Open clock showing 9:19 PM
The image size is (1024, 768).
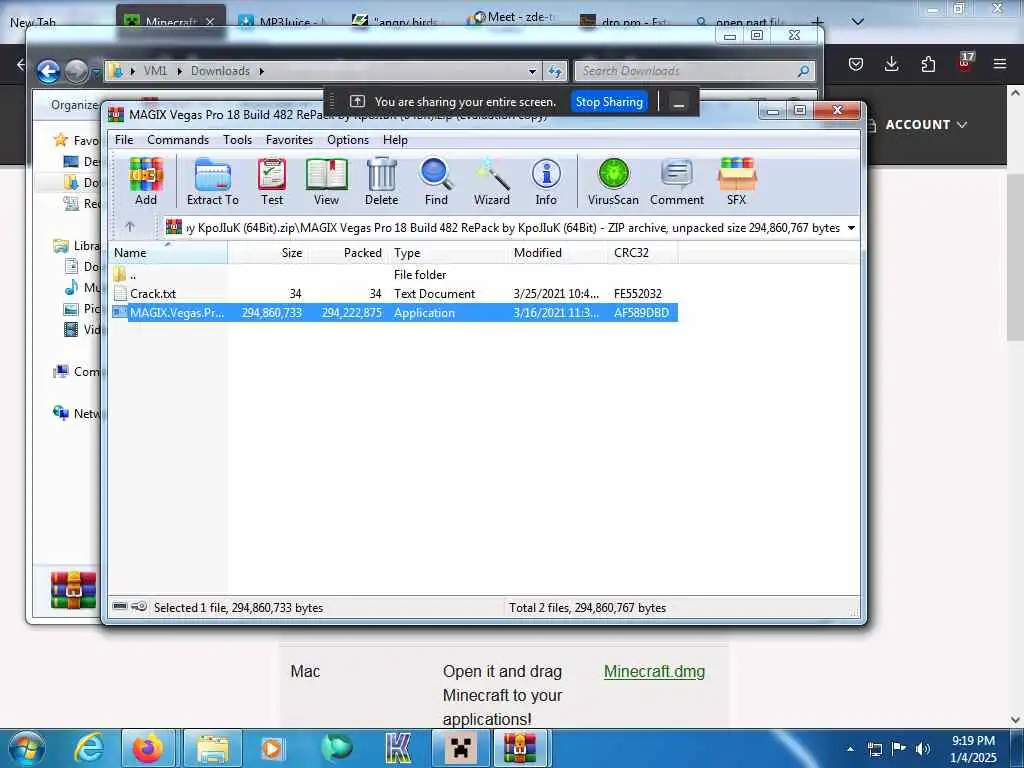[973, 749]
